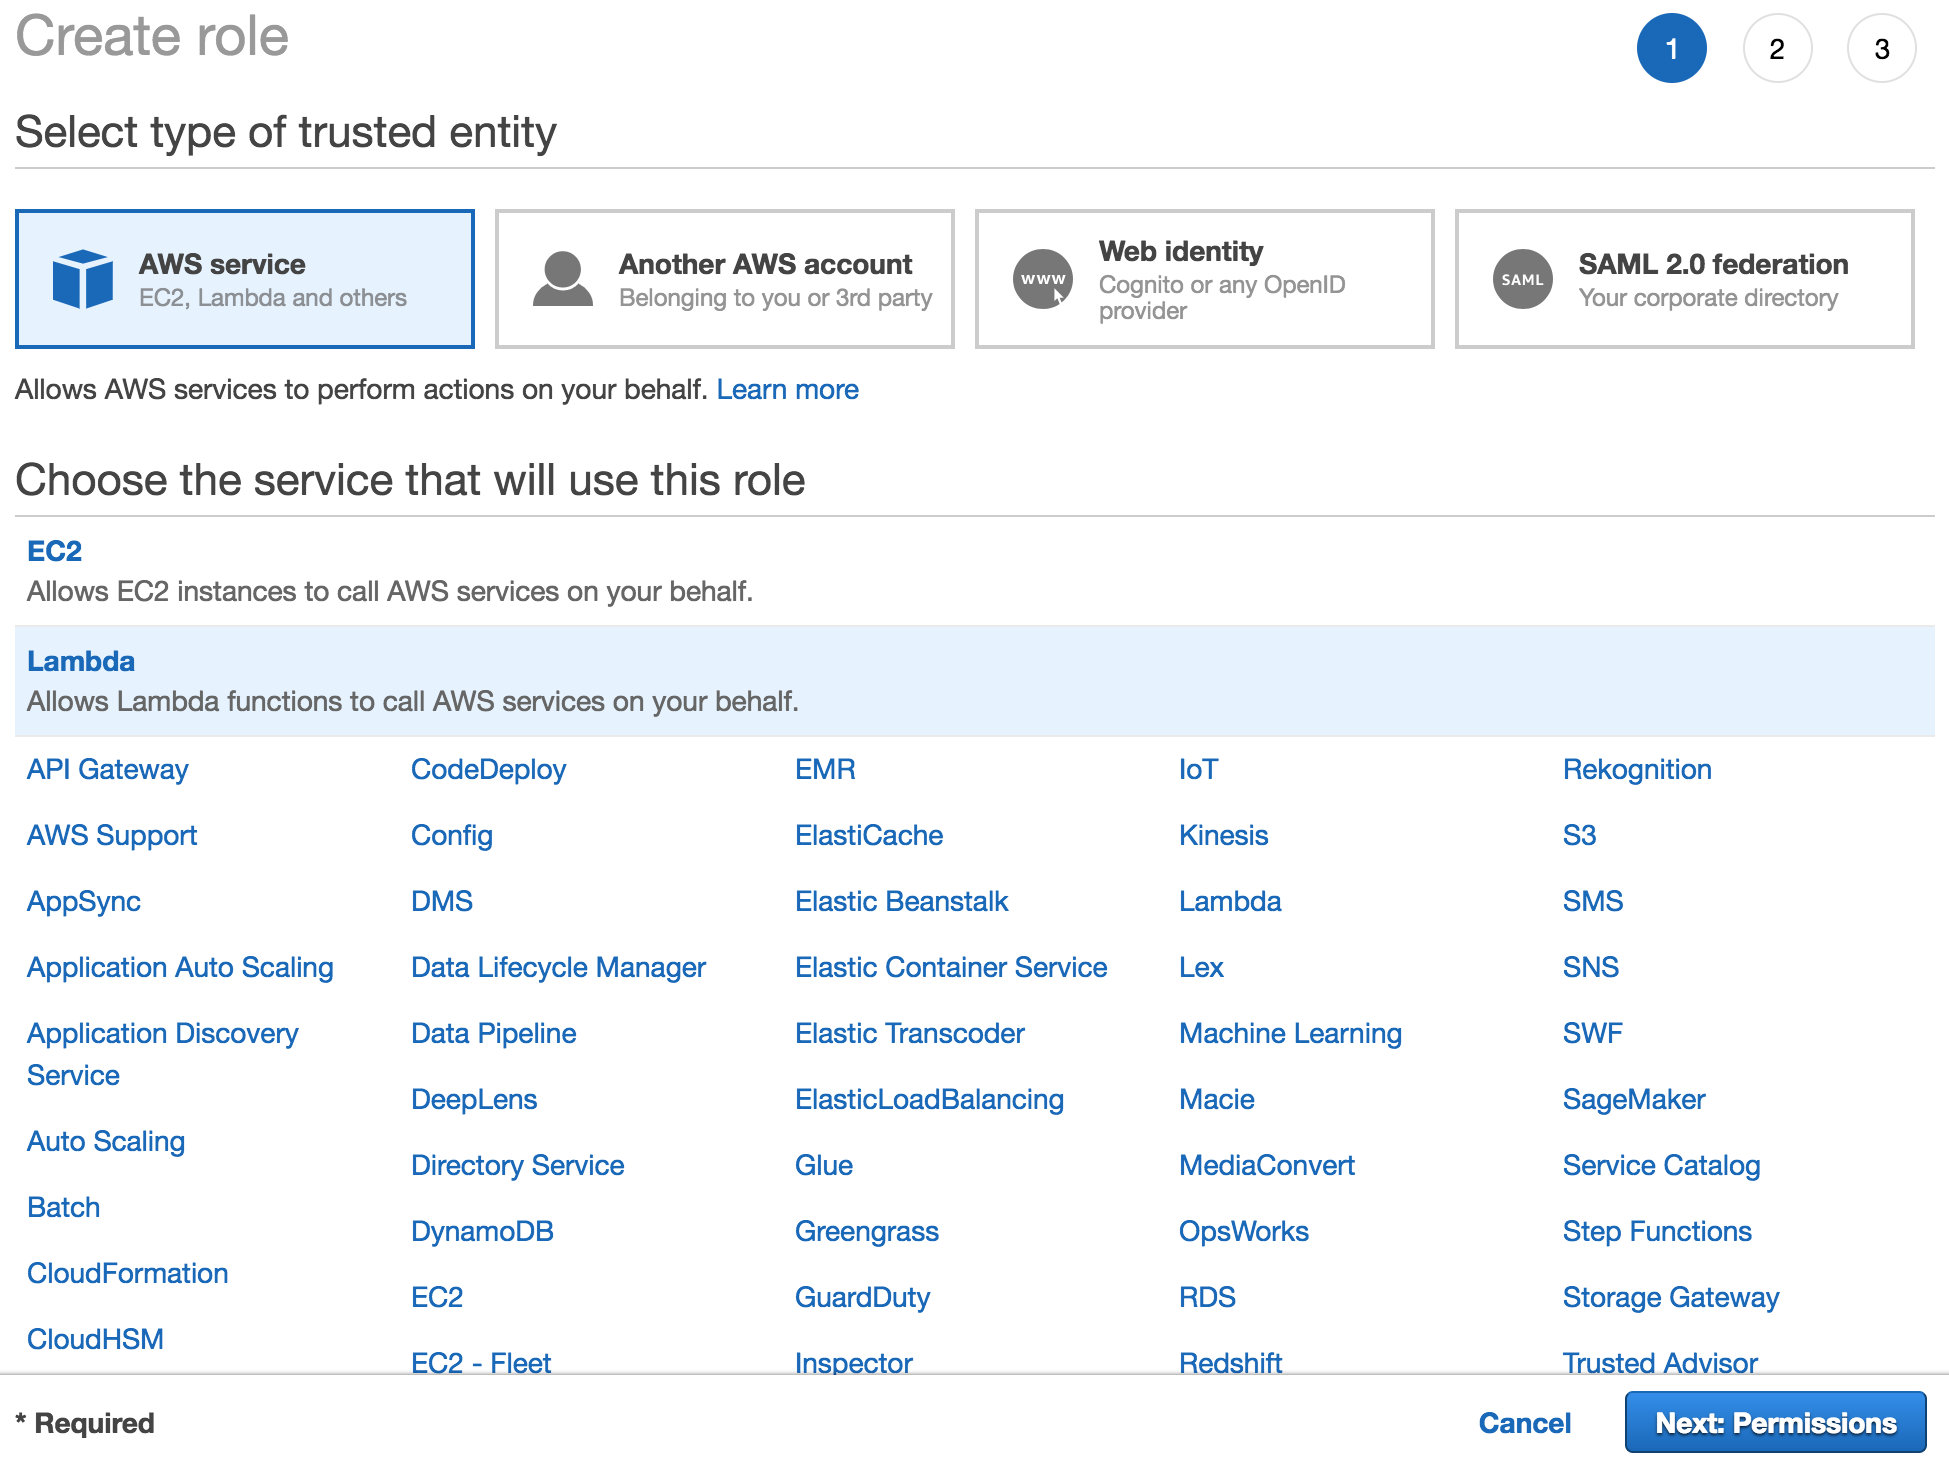Go to step 1 circle
This screenshot has width=1949, height=1466.
(1671, 48)
